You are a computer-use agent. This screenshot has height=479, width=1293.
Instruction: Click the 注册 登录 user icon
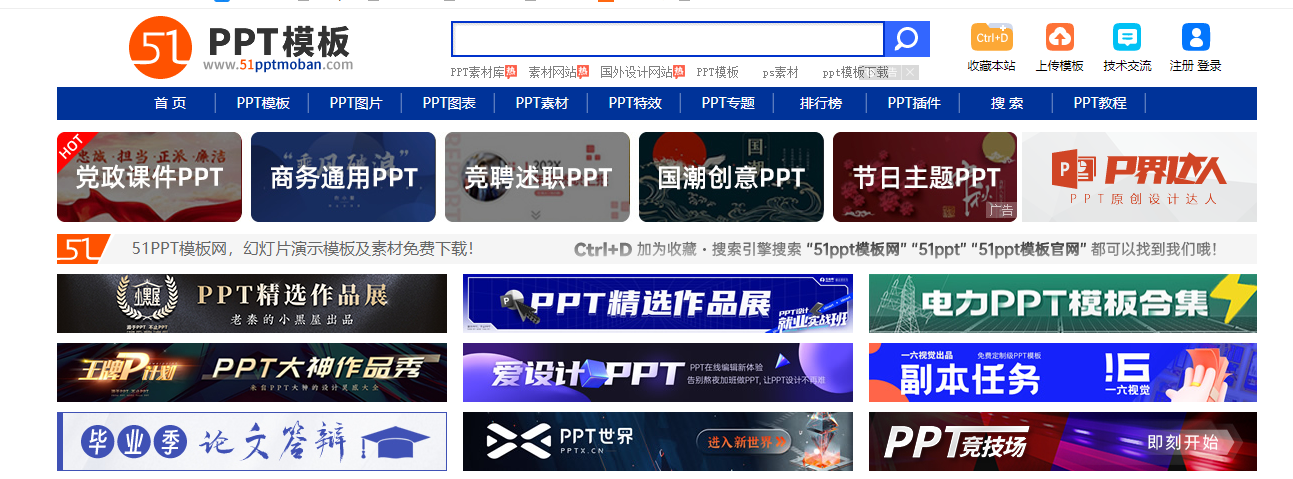pos(1196,37)
